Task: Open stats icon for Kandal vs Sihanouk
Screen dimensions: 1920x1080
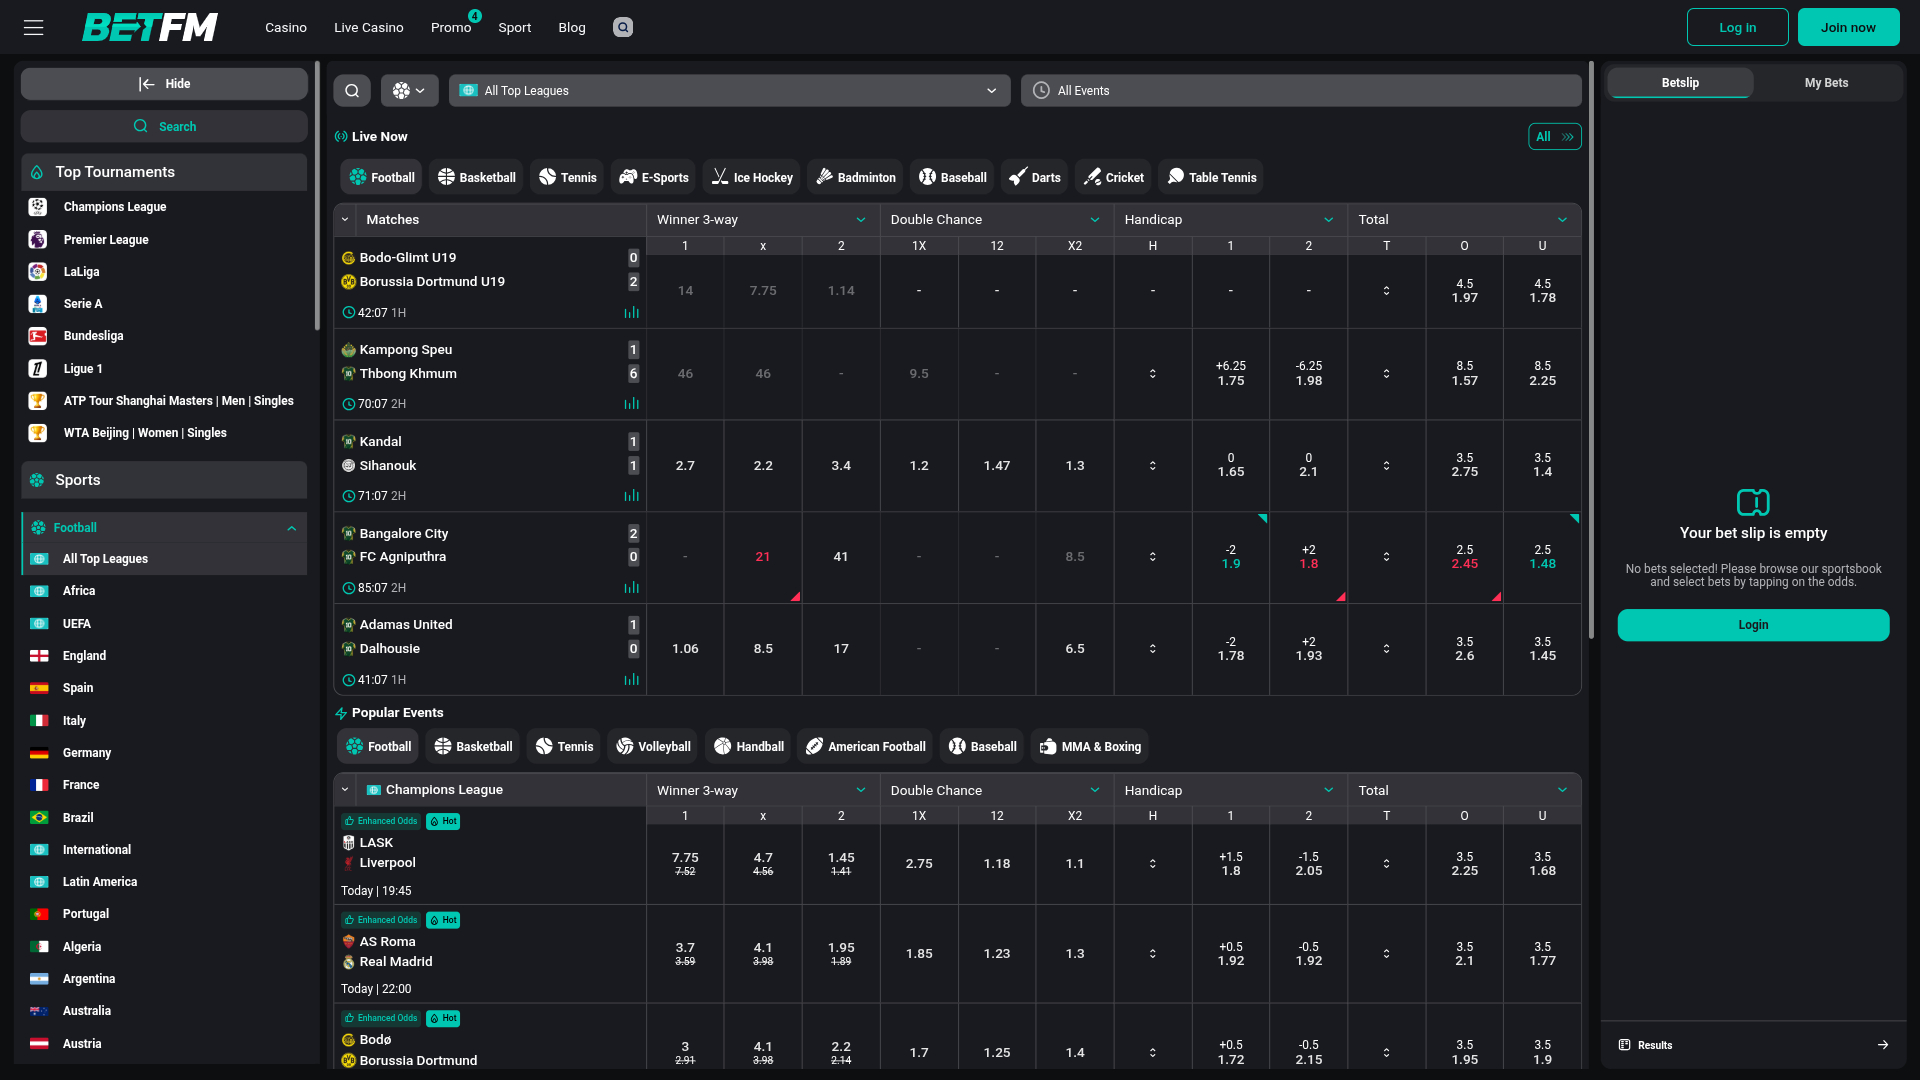Action: (x=631, y=496)
